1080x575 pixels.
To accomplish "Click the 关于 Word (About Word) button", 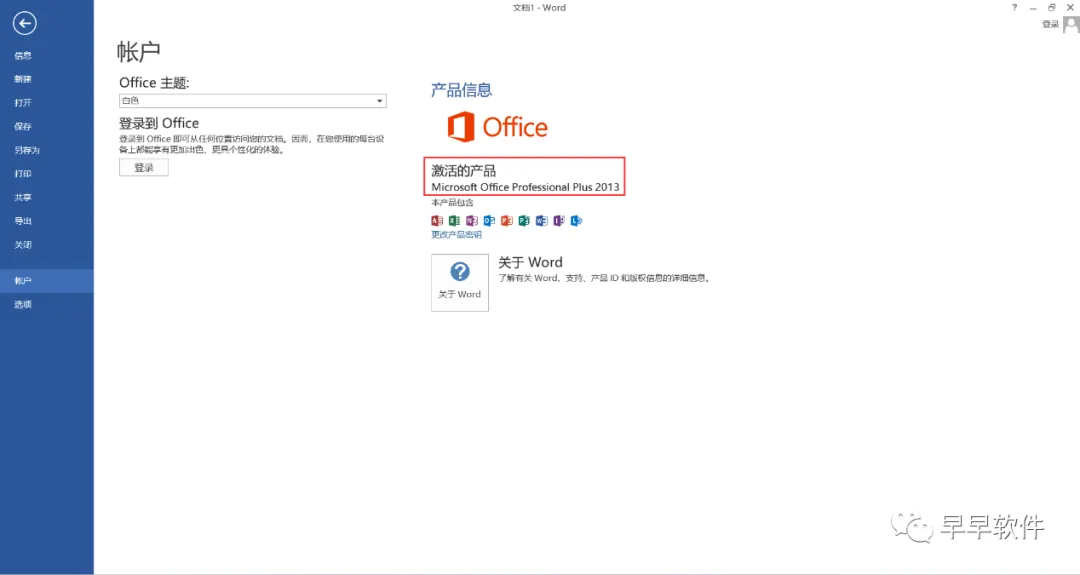I will pyautogui.click(x=460, y=282).
